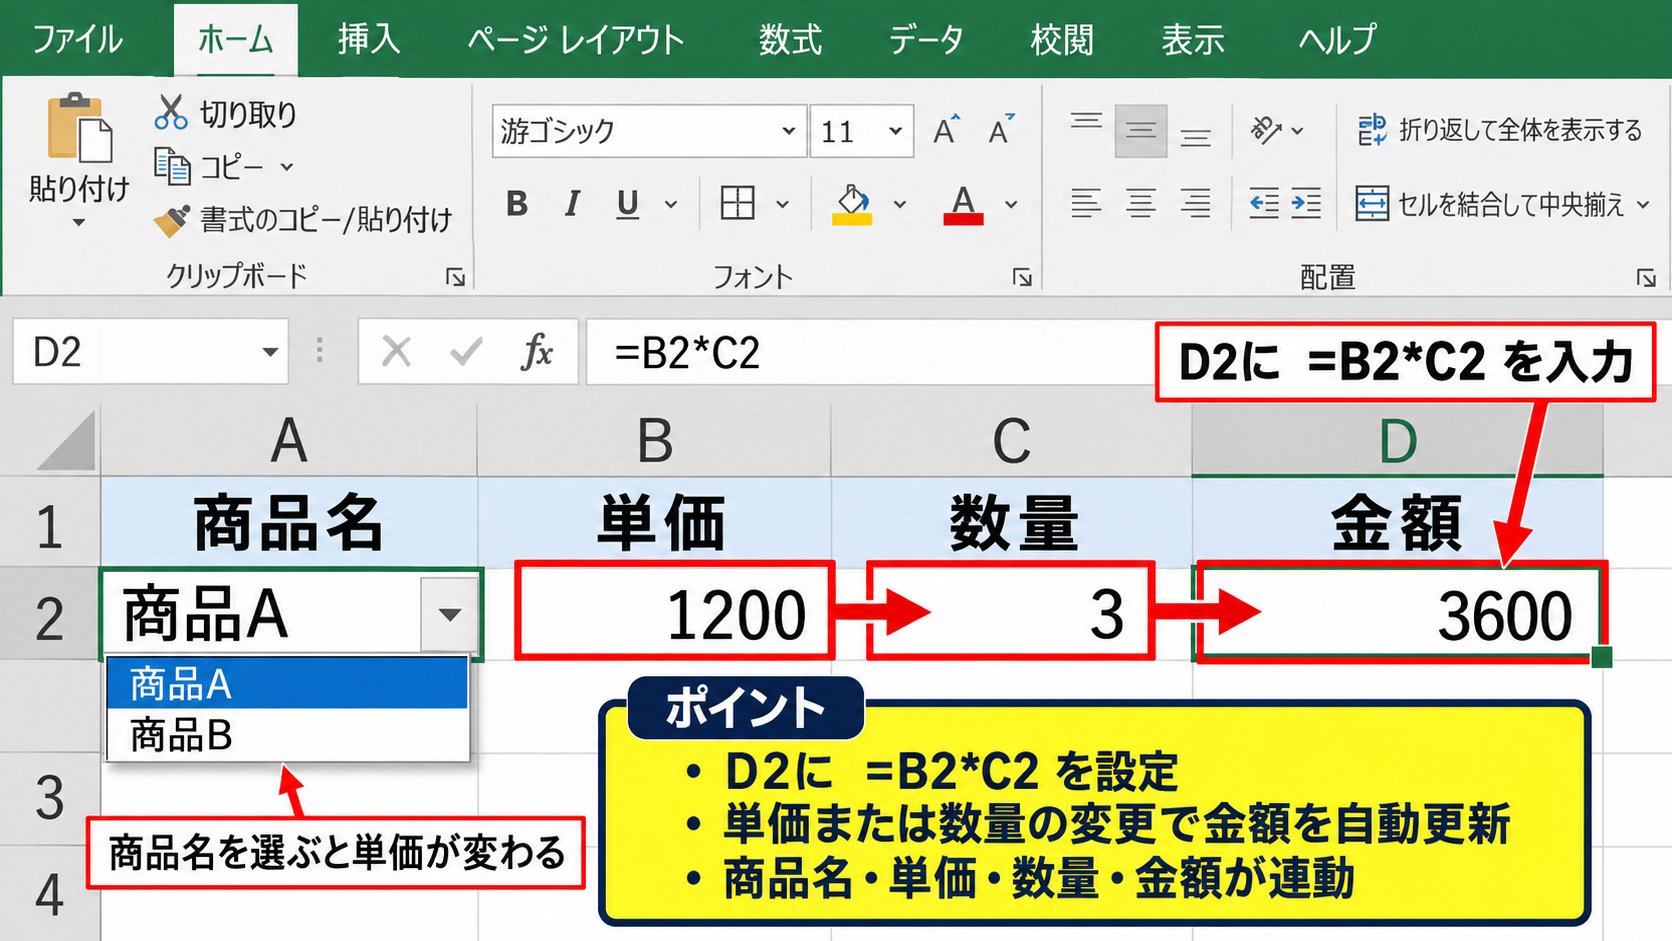The height and width of the screenshot is (941, 1672).
Task: Open the merge cells dropdown arrow
Action: click(1643, 204)
